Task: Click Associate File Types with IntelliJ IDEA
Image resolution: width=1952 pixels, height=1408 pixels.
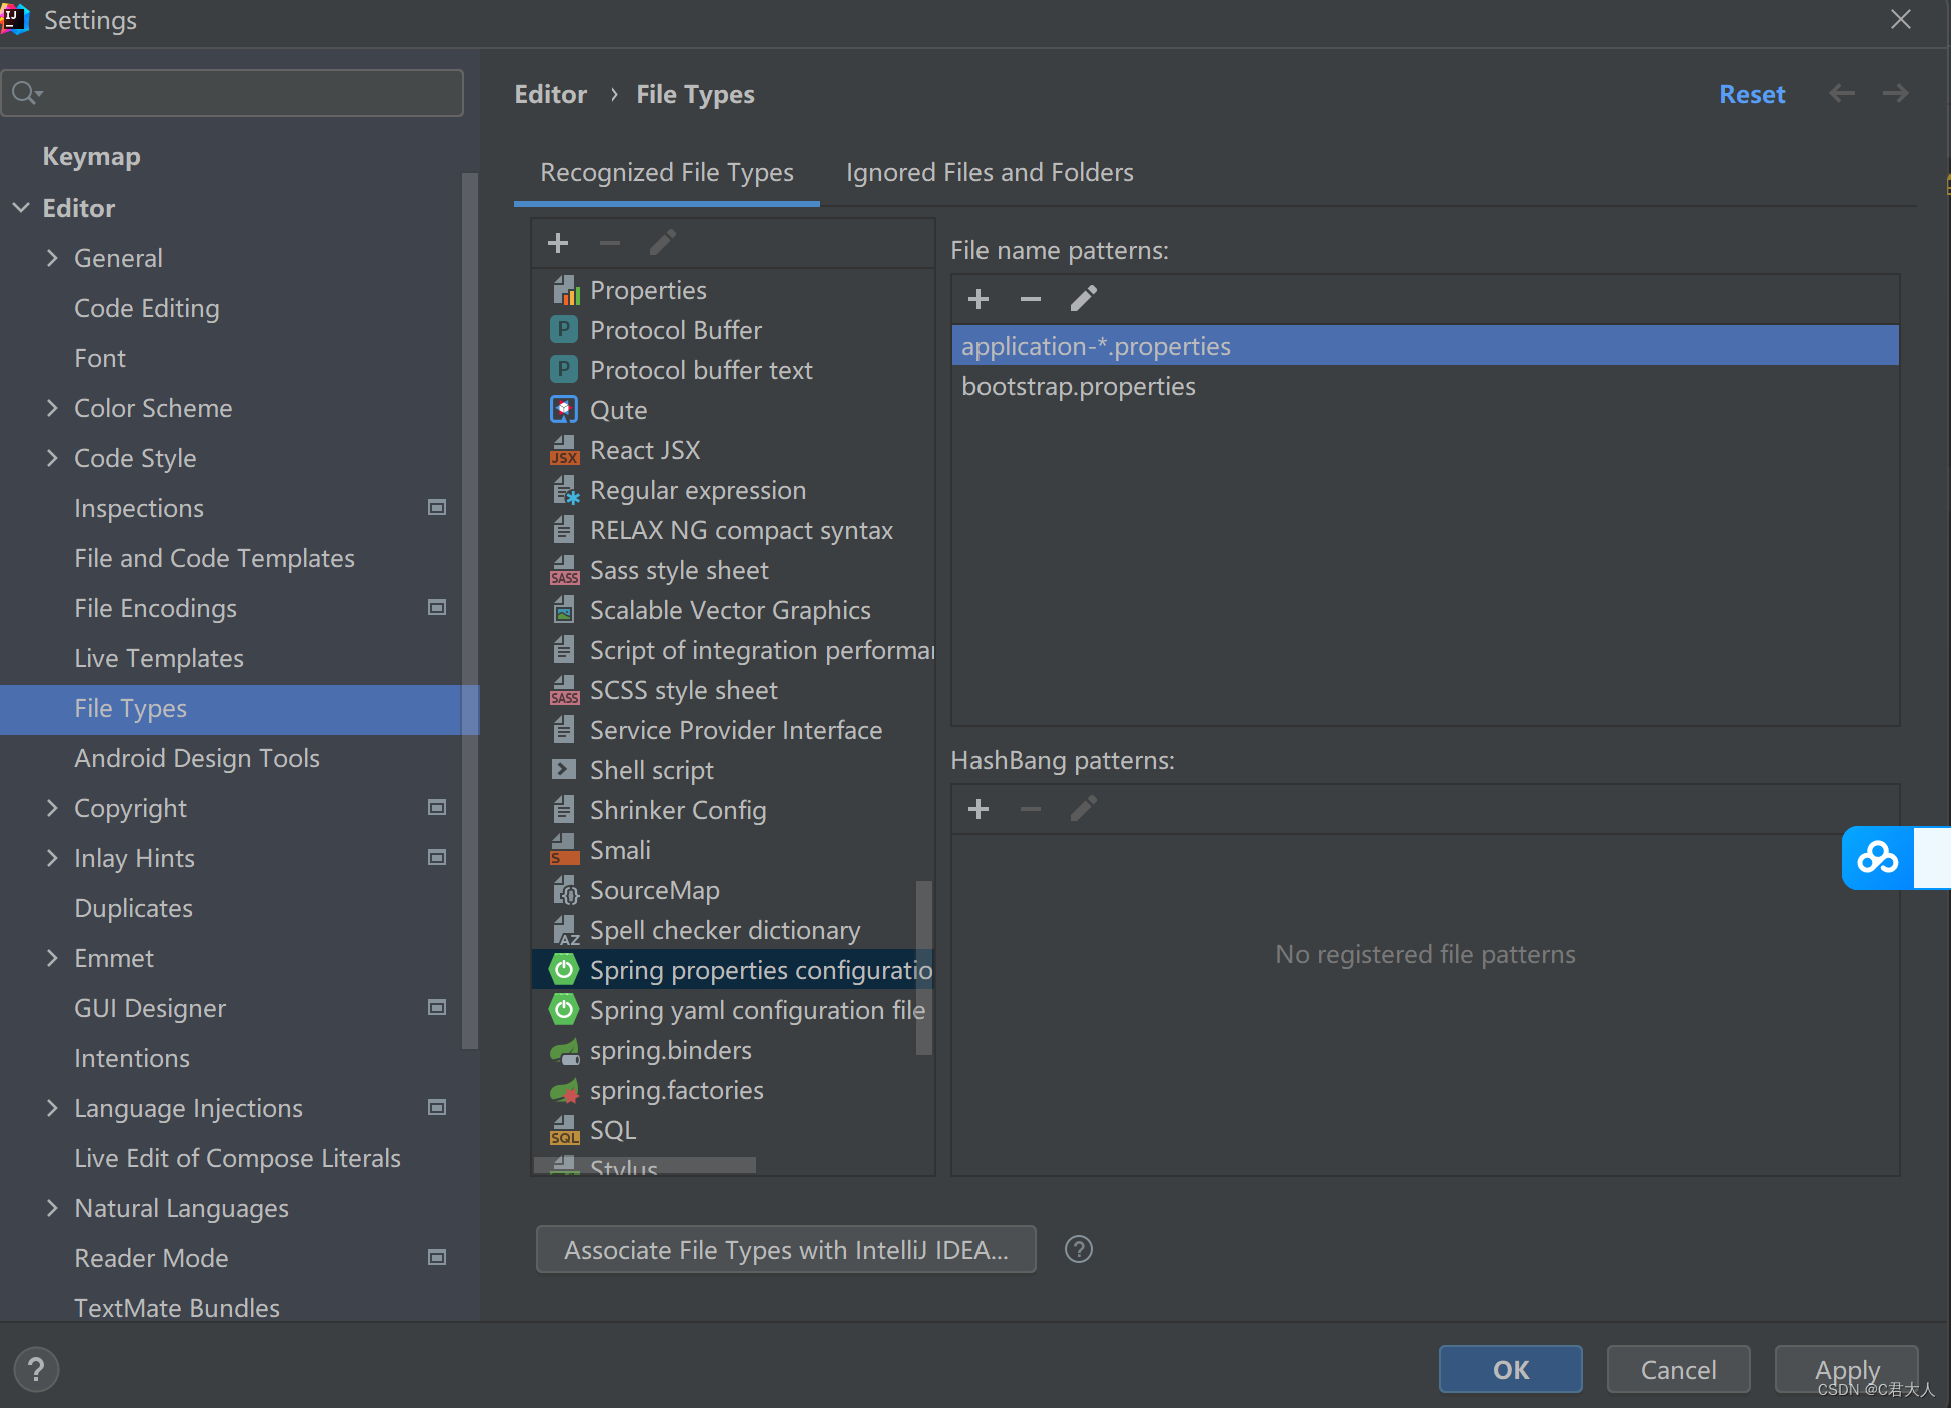Action: pos(785,1250)
